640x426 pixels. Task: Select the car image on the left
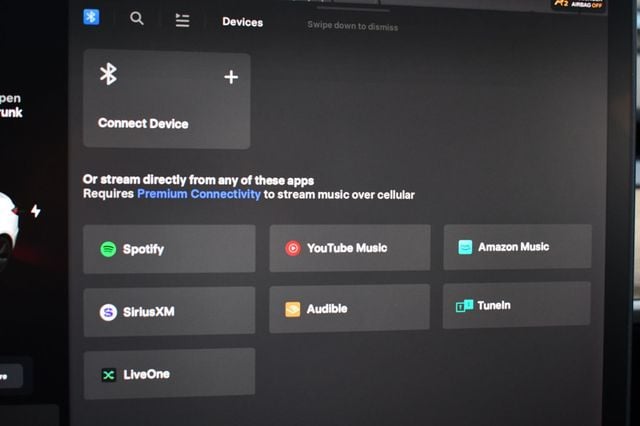coord(8,225)
